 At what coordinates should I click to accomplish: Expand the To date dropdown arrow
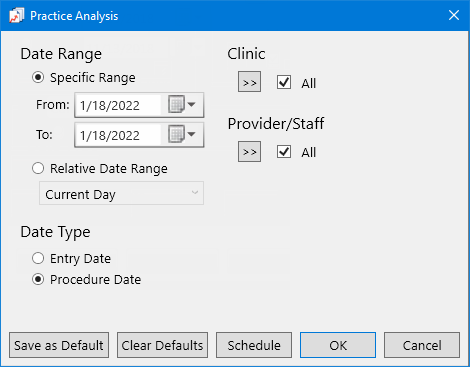coord(191,134)
